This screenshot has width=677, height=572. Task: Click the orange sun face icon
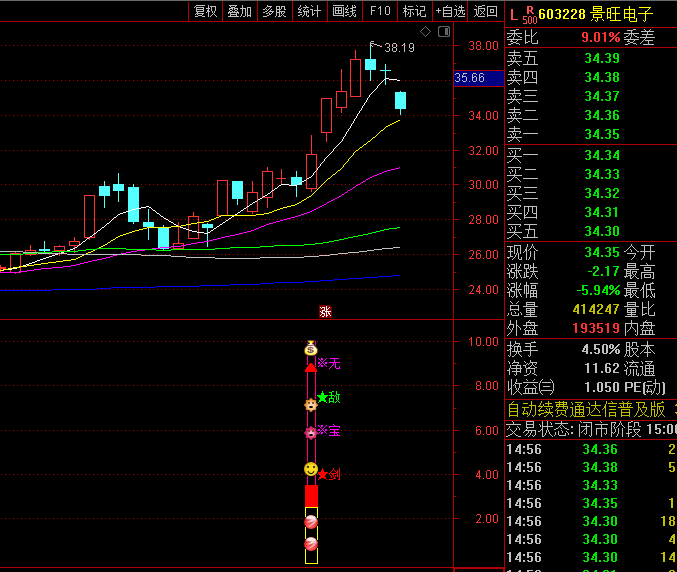[x=311, y=405]
